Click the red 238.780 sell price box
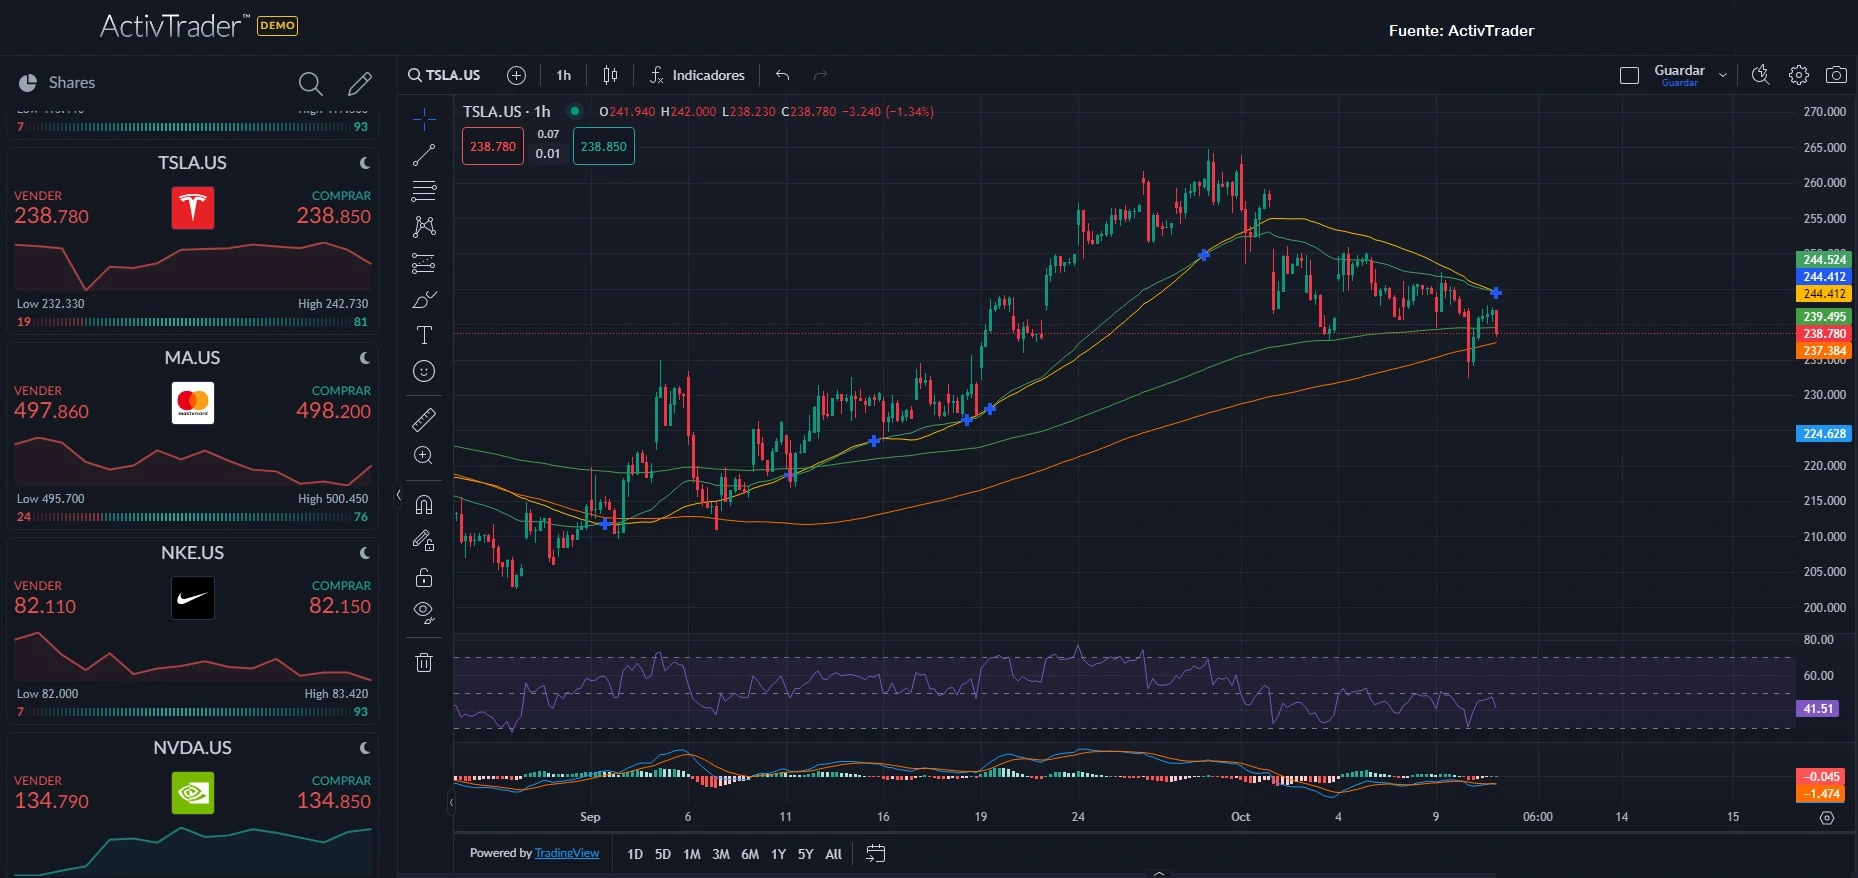The image size is (1858, 878). (493, 146)
